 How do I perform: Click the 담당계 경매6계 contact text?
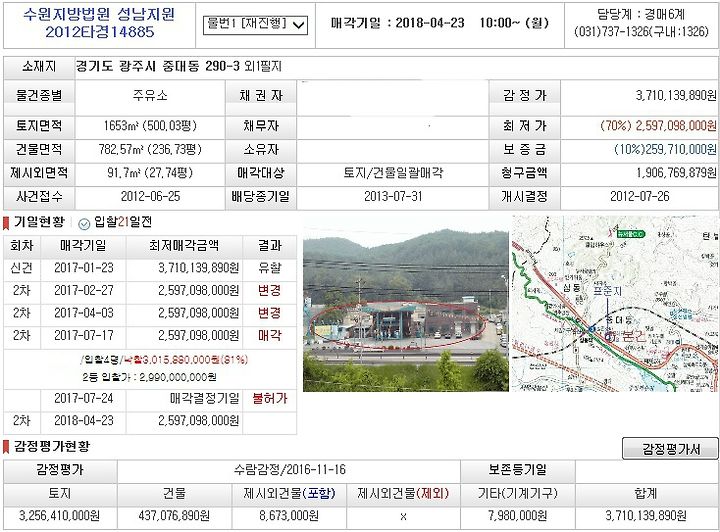pos(641,14)
